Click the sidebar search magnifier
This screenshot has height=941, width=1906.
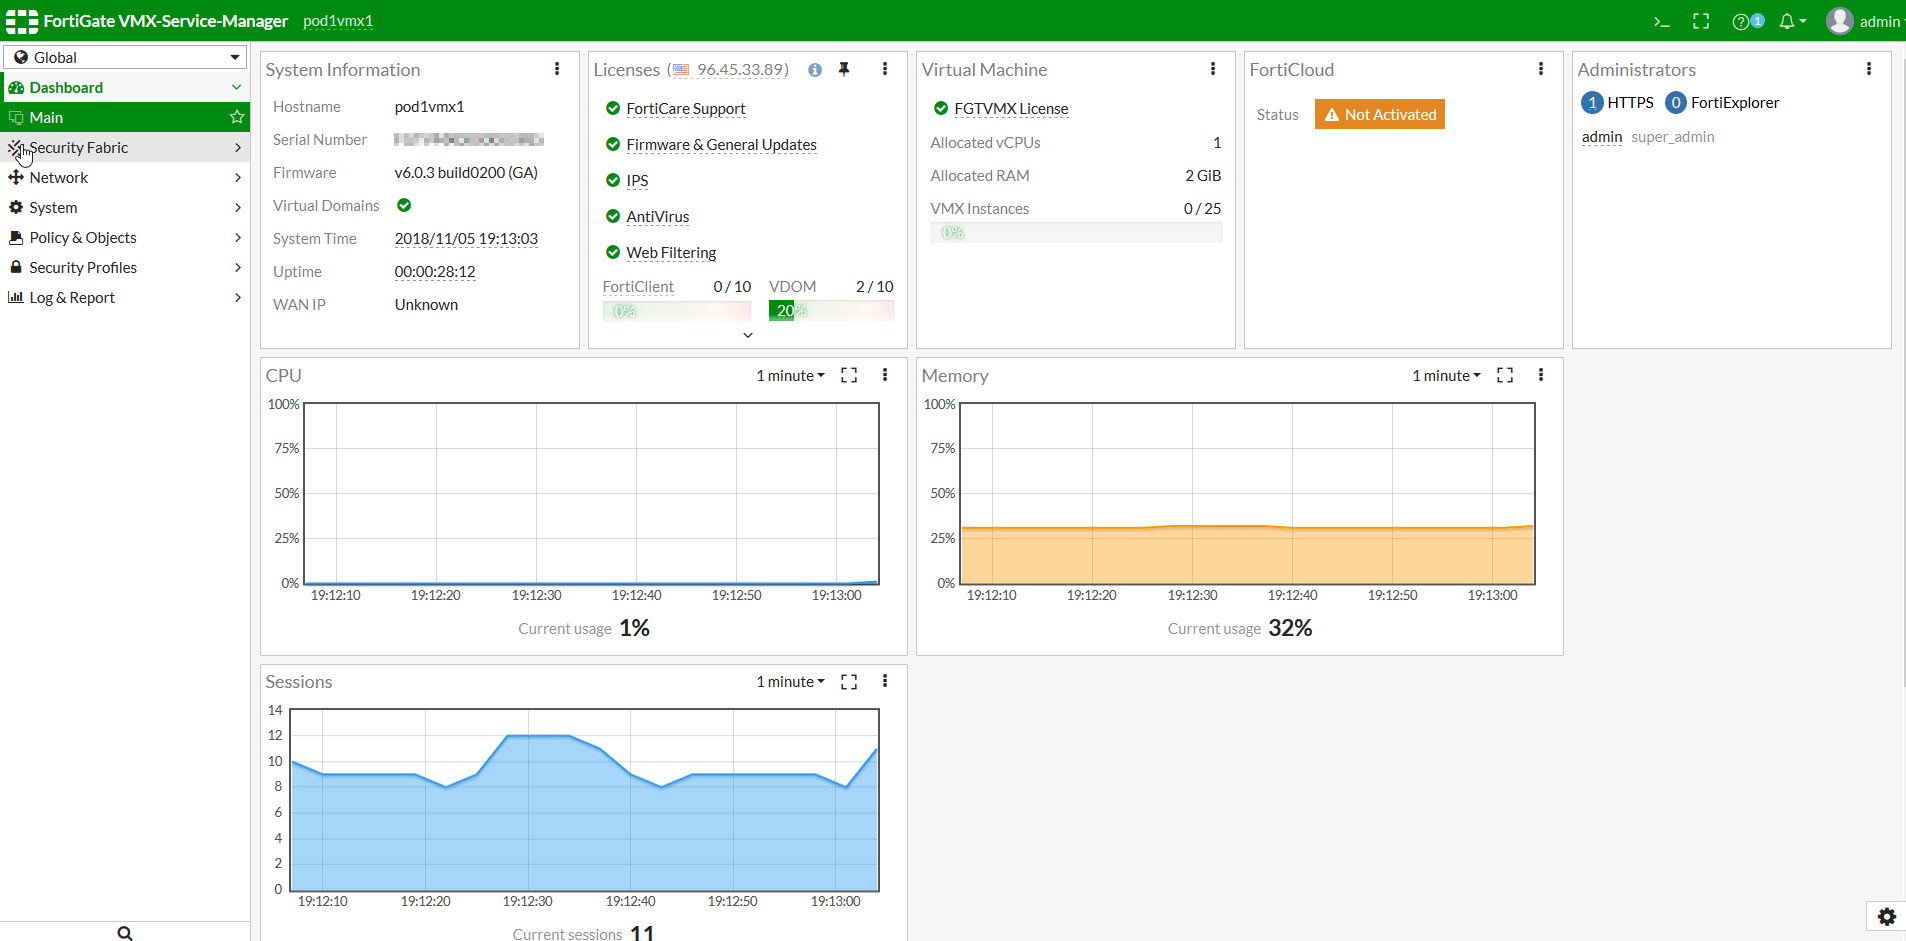click(x=125, y=932)
